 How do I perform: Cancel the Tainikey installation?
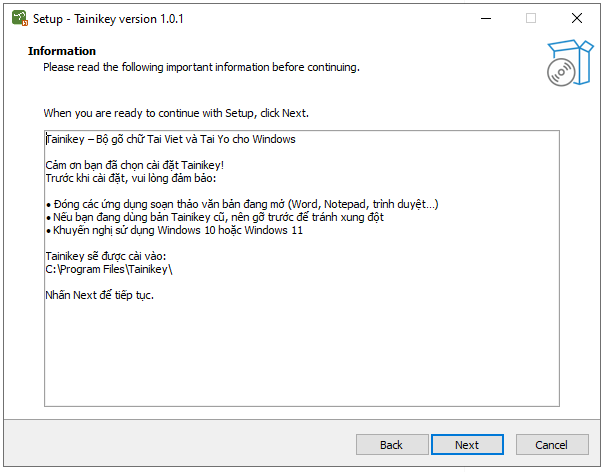pos(551,445)
